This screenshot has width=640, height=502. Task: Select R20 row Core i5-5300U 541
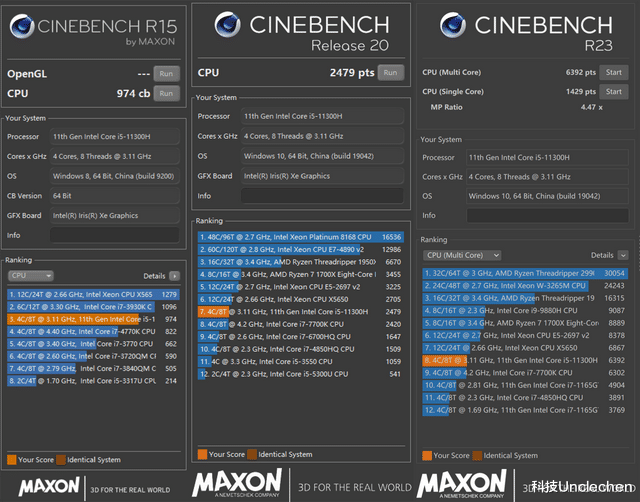300,374
